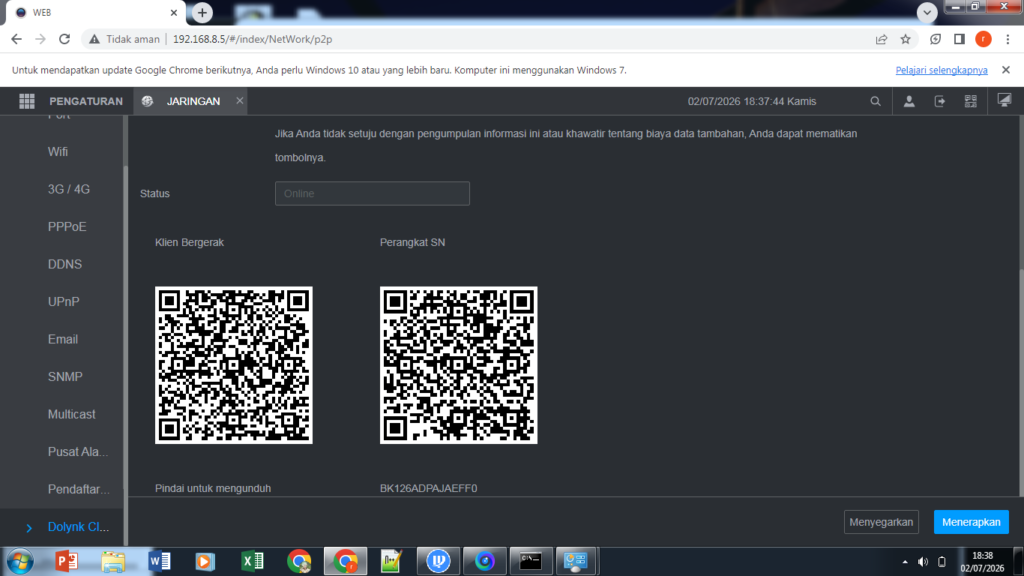Image resolution: width=1024 pixels, height=576 pixels.
Task: Switch to the JARINGAN tab
Action: (x=193, y=101)
